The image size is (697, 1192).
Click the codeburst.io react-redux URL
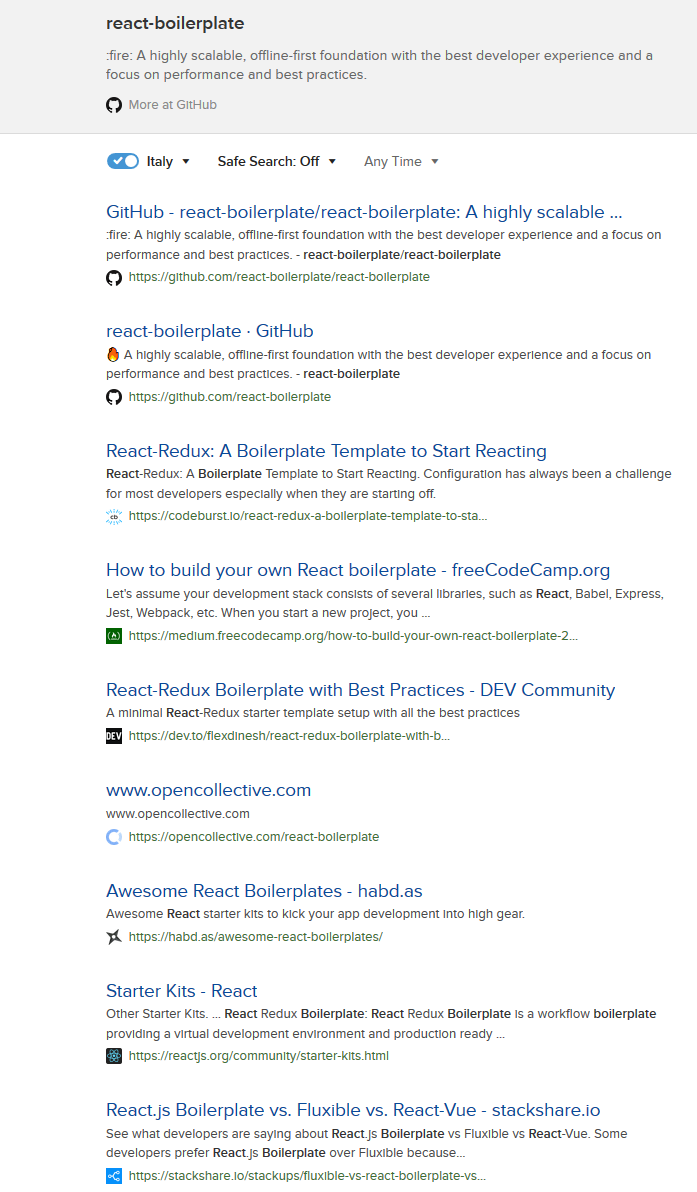308,515
